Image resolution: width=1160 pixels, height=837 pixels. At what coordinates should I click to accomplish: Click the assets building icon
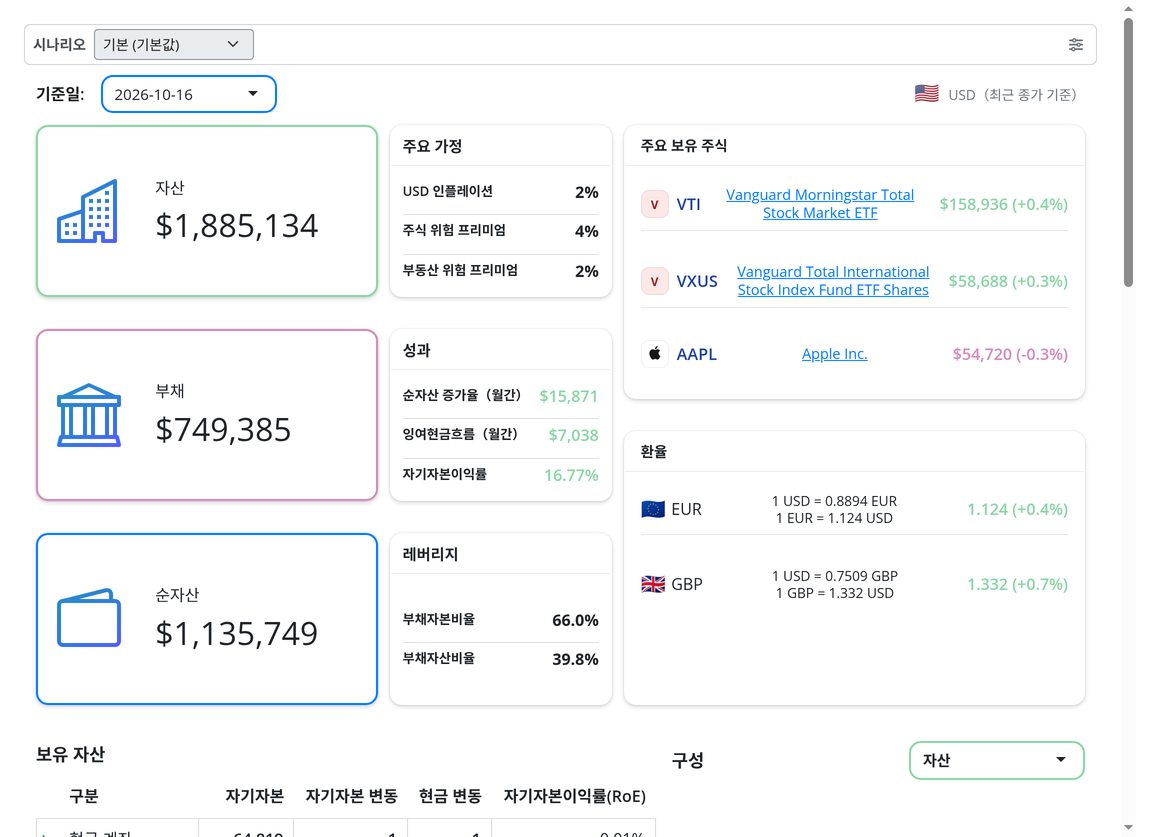(87, 211)
